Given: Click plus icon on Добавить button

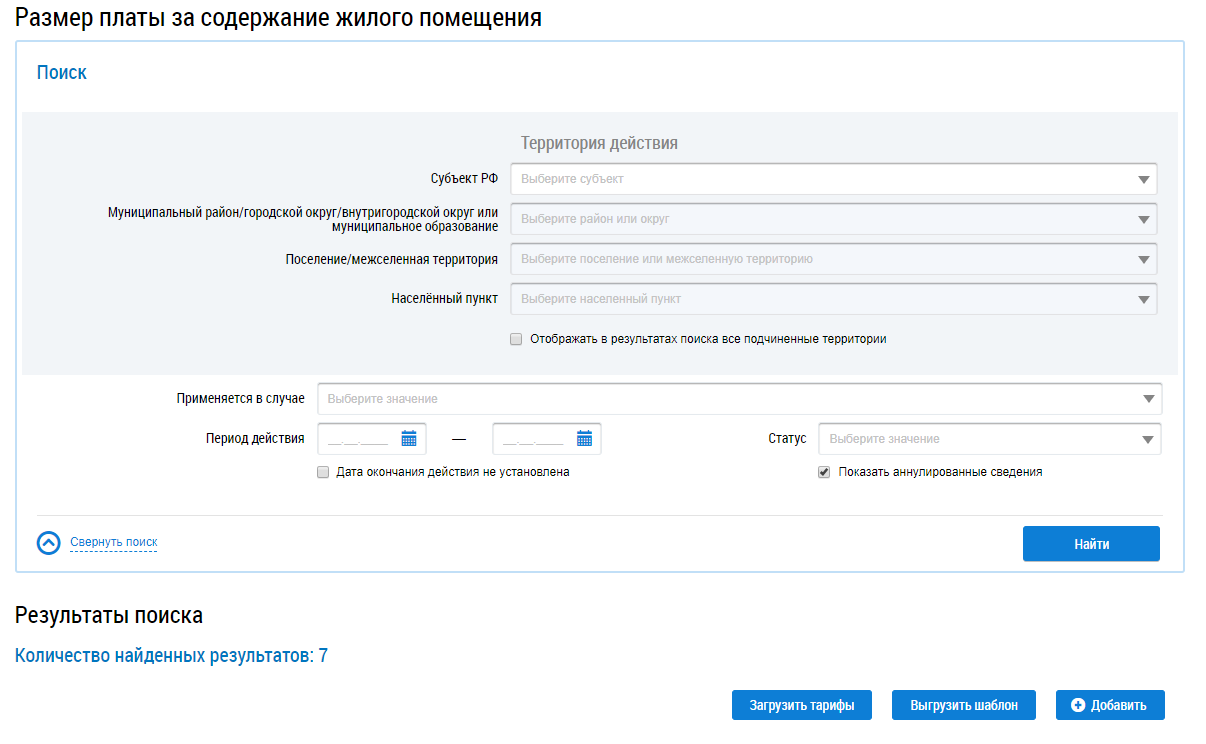Looking at the screenshot, I should point(1078,705).
